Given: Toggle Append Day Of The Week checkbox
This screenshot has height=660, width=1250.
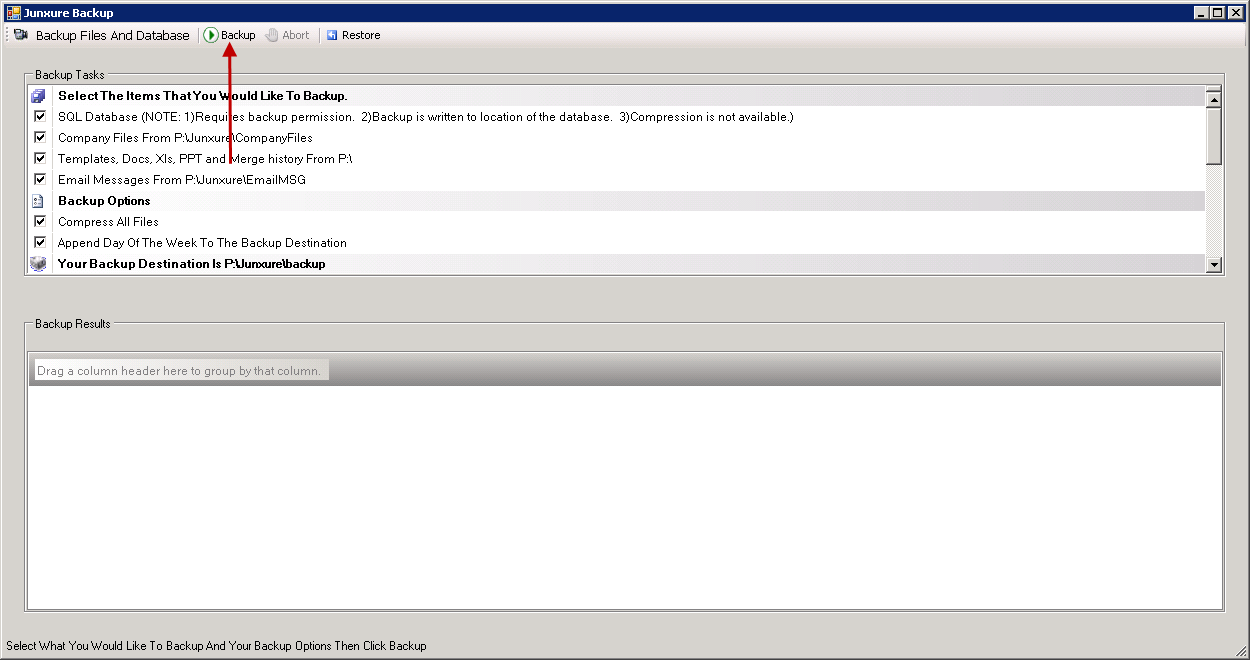Looking at the screenshot, I should pyautogui.click(x=40, y=242).
